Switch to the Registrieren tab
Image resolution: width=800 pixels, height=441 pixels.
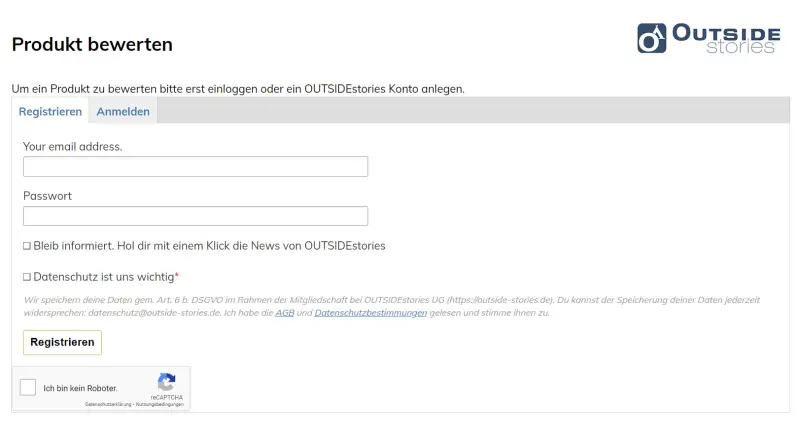50,111
